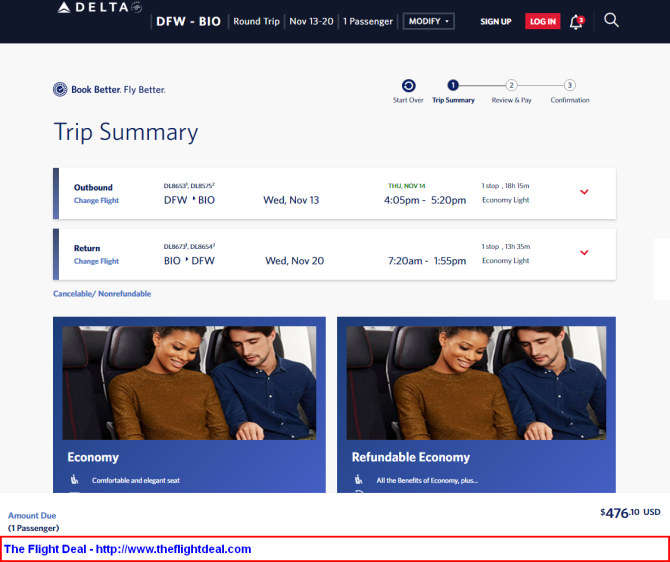Click the 1 stop, 13h 35m return duration

click(506, 246)
